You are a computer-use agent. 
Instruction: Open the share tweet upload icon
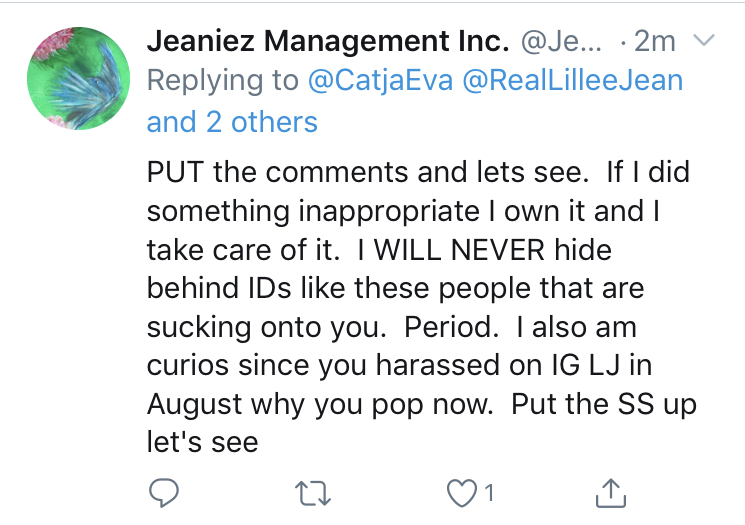click(611, 493)
